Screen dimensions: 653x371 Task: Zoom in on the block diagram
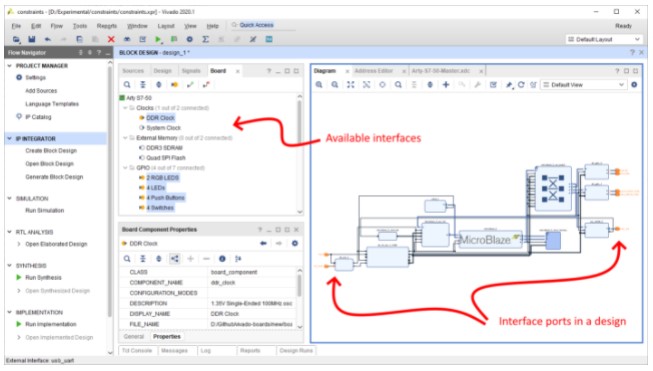click(x=319, y=85)
